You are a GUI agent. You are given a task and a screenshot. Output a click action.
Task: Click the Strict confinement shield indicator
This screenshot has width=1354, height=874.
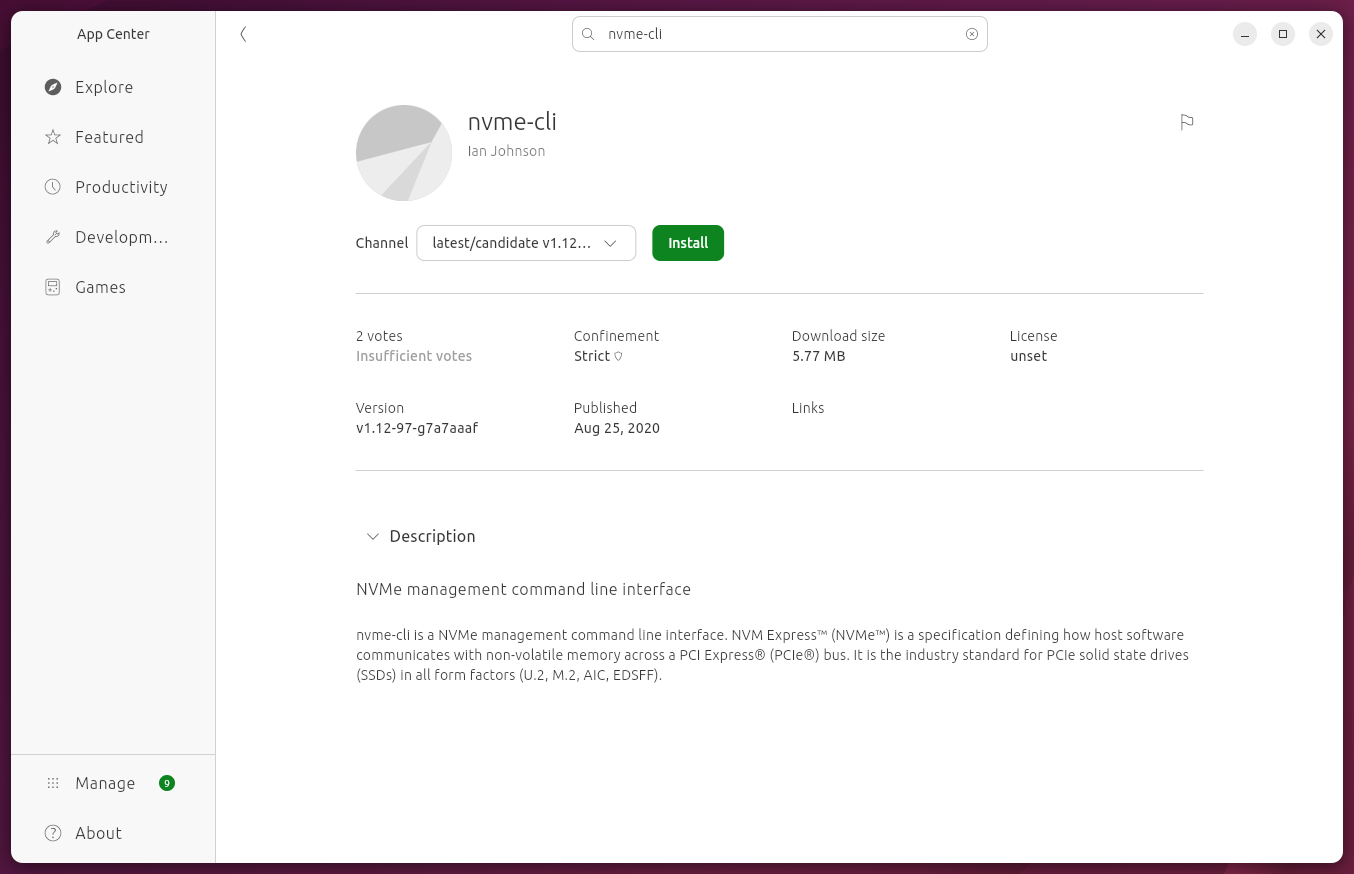point(618,357)
